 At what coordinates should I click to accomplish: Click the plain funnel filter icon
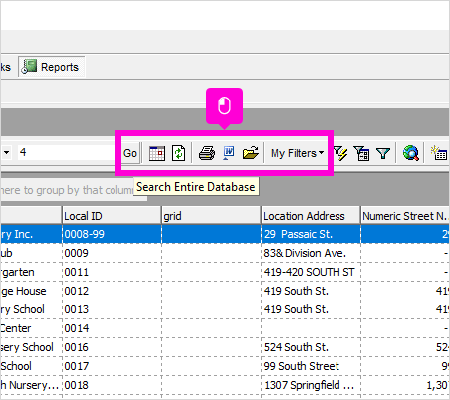383,153
